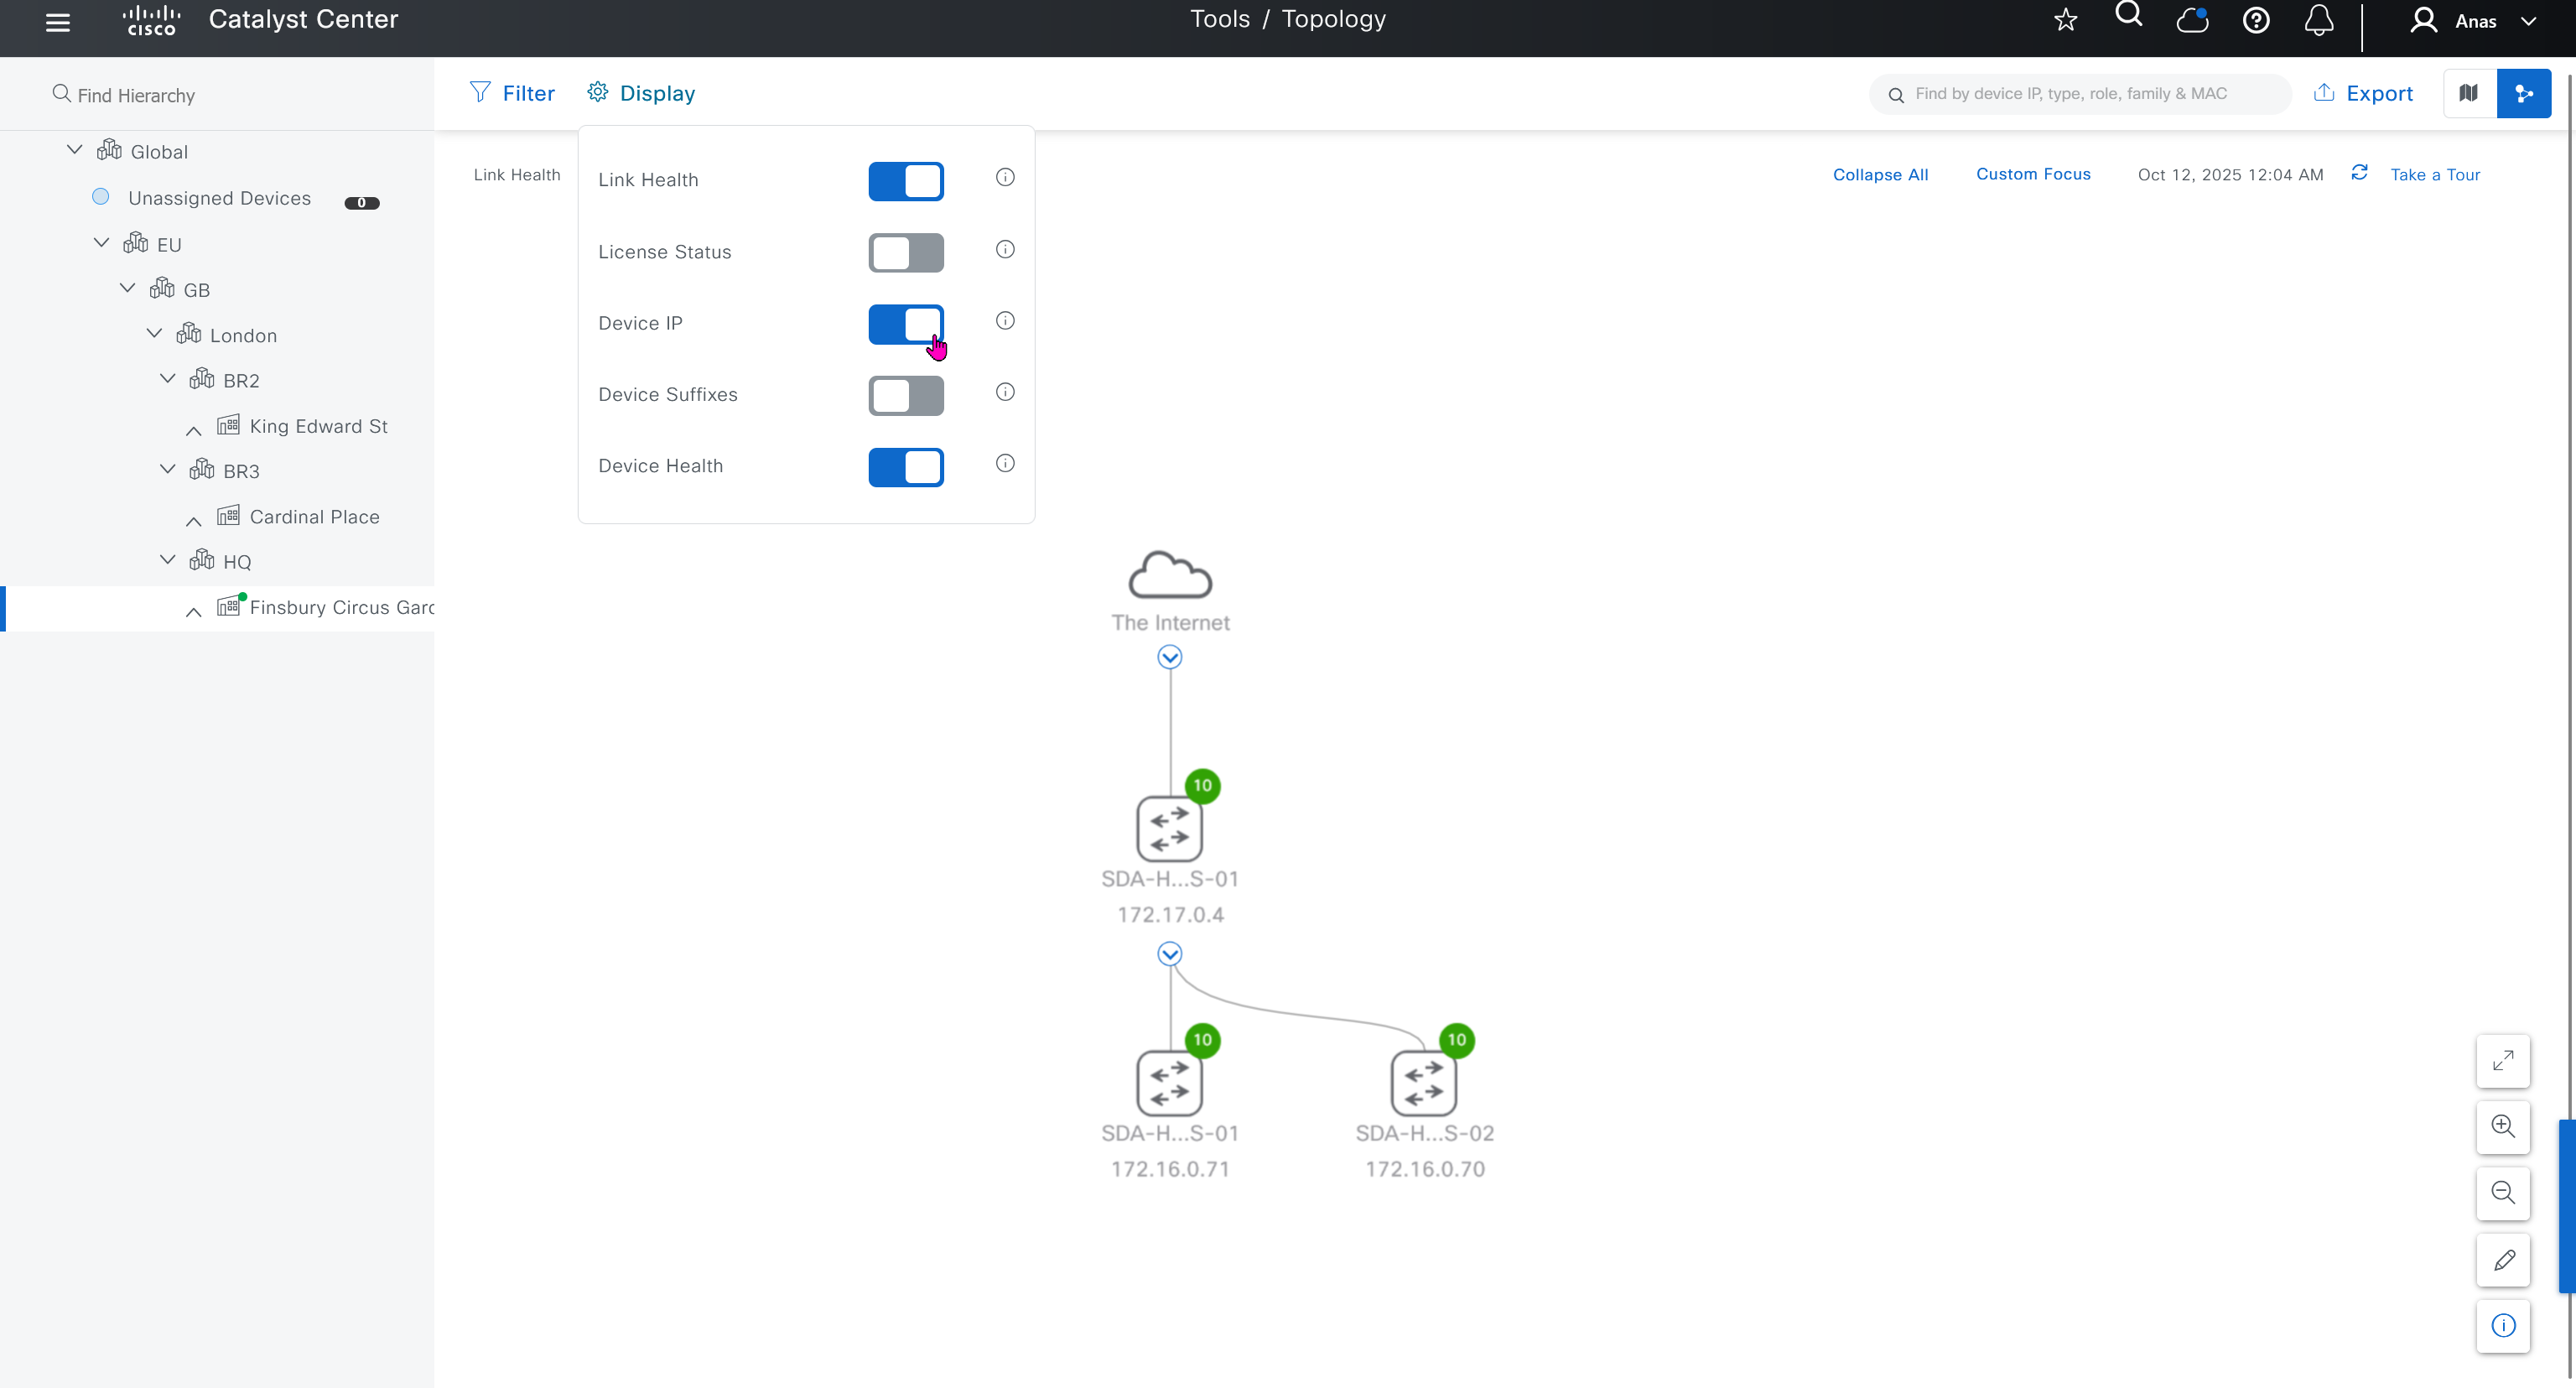Disable the Device Health toggle

pyautogui.click(x=905, y=467)
